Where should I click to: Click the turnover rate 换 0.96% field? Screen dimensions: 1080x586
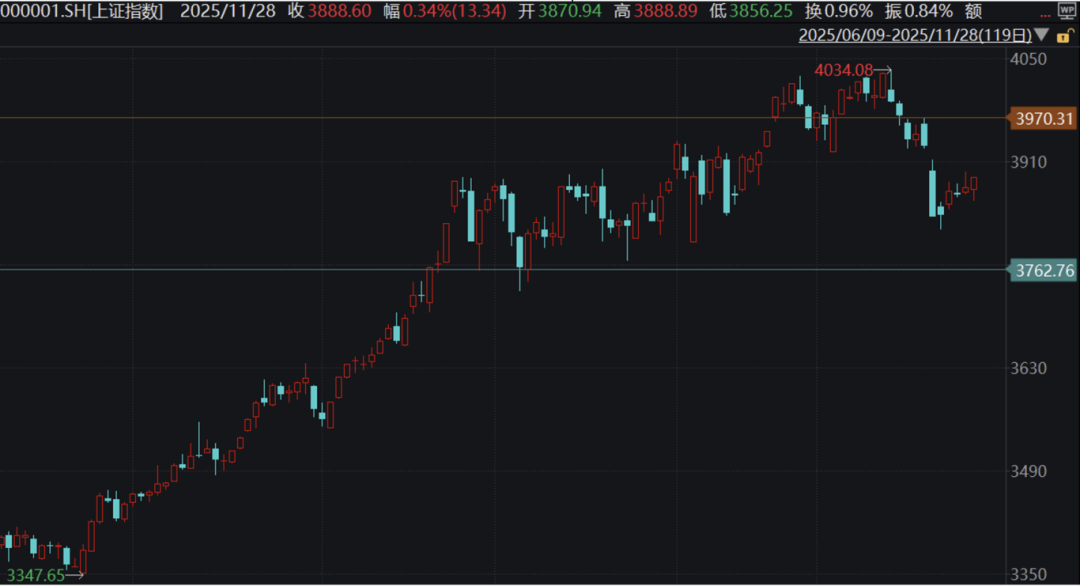[x=841, y=12]
